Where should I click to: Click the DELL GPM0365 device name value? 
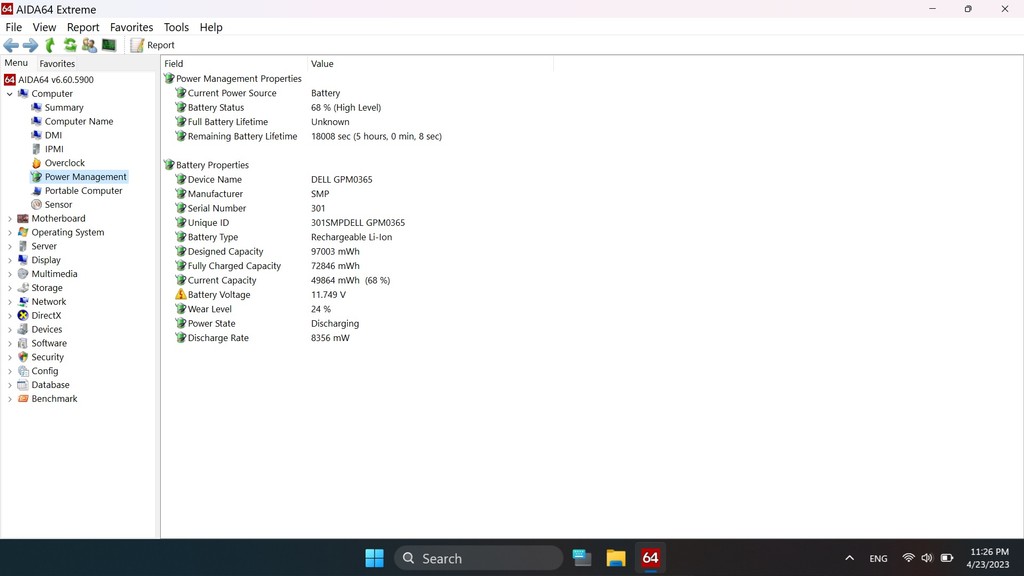(342, 180)
